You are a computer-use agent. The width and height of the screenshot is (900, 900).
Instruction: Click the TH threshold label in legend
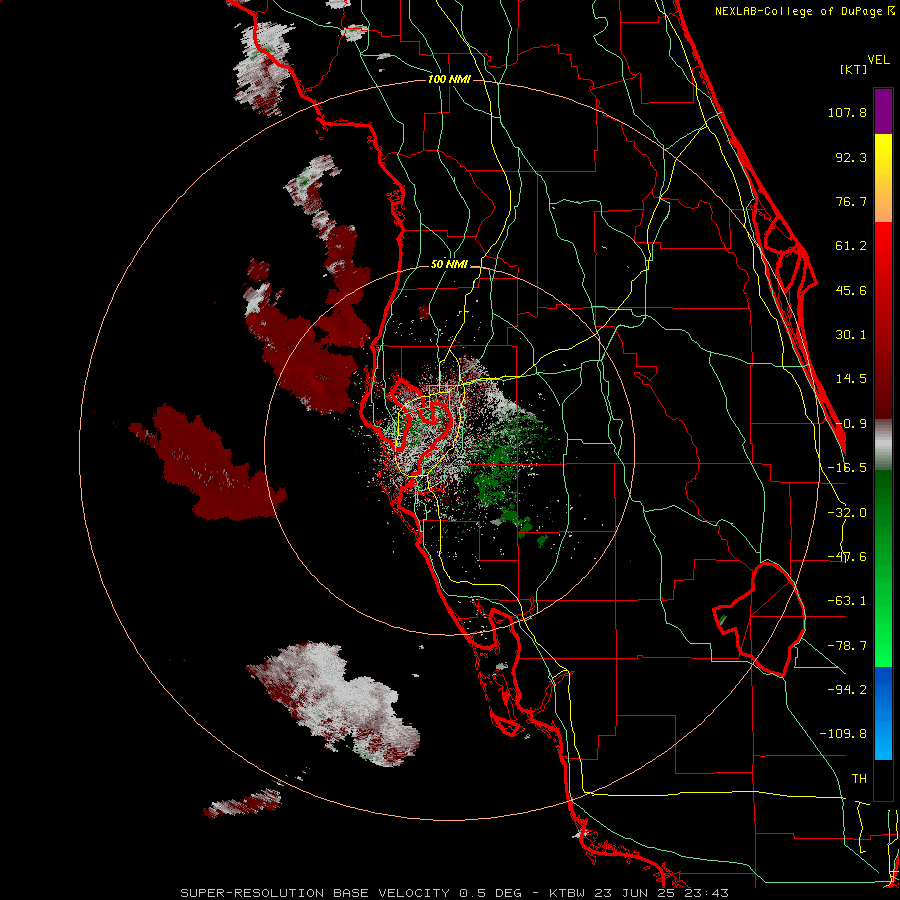point(859,778)
